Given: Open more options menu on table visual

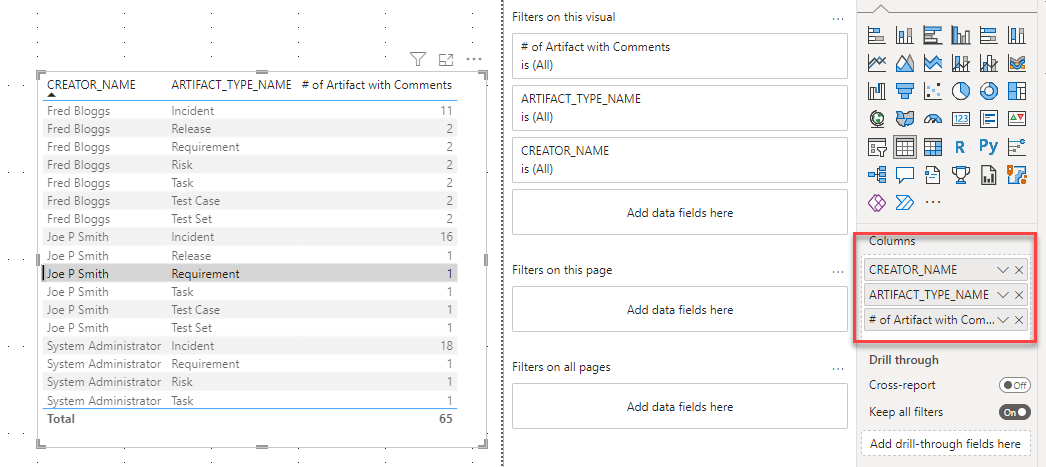Looking at the screenshot, I should click(x=474, y=60).
